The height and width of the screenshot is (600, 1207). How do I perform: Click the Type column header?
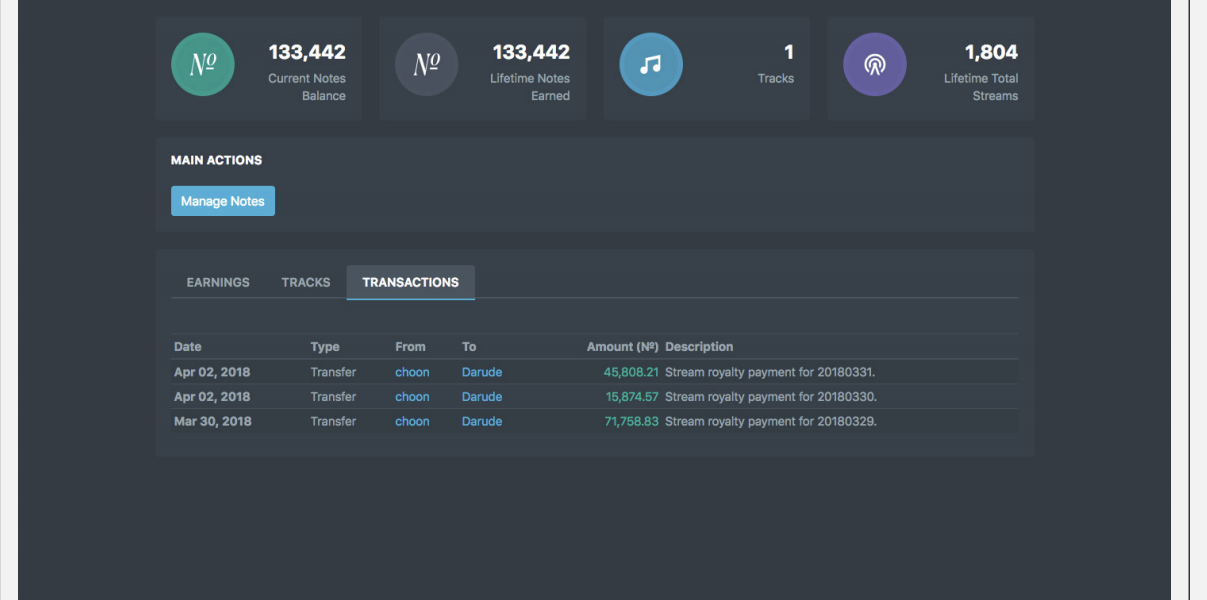click(x=325, y=347)
